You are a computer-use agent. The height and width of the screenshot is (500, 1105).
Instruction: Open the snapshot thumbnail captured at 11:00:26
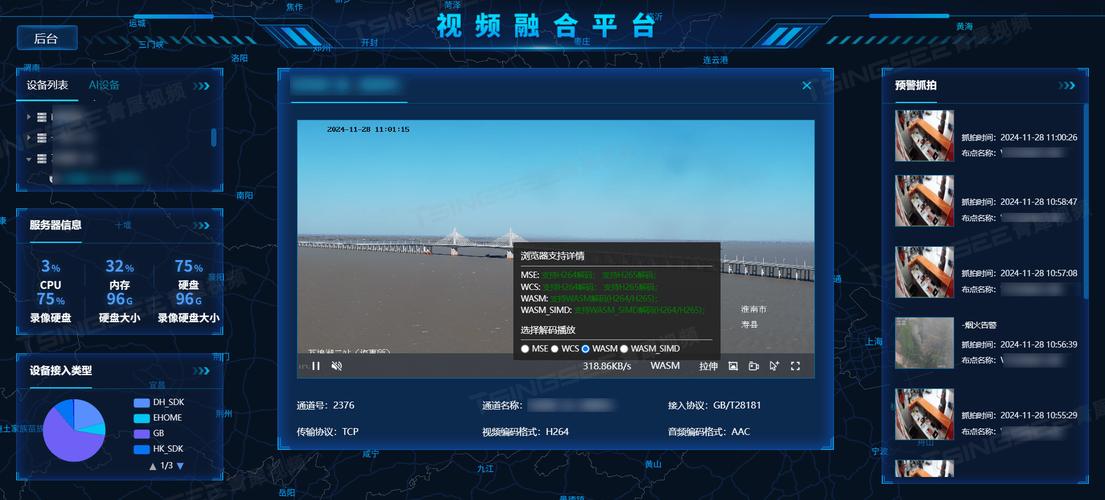(x=924, y=136)
